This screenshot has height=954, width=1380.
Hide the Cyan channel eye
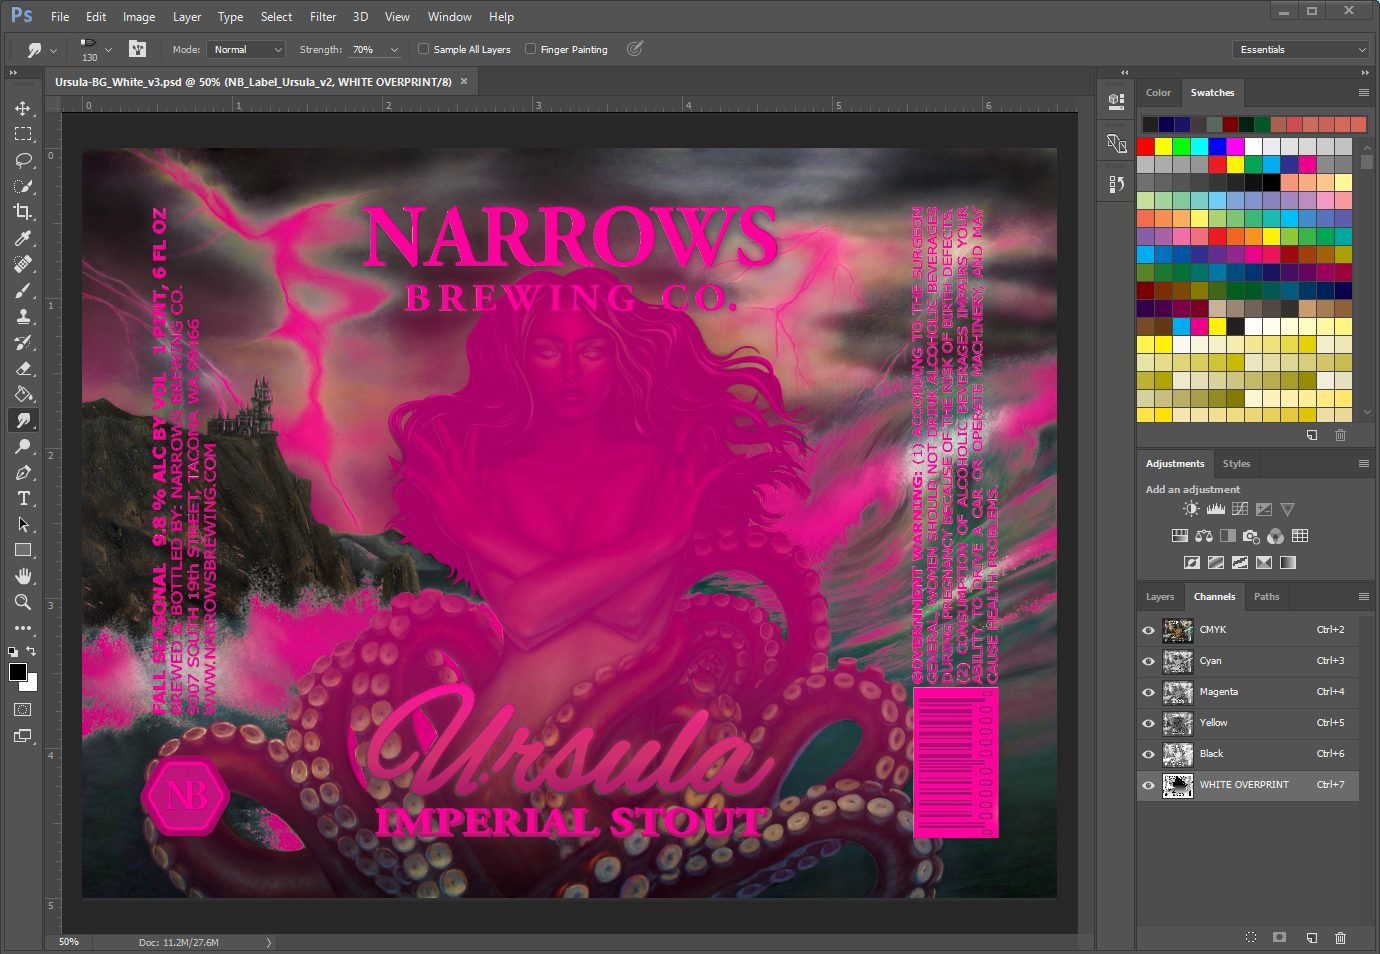[x=1148, y=661]
